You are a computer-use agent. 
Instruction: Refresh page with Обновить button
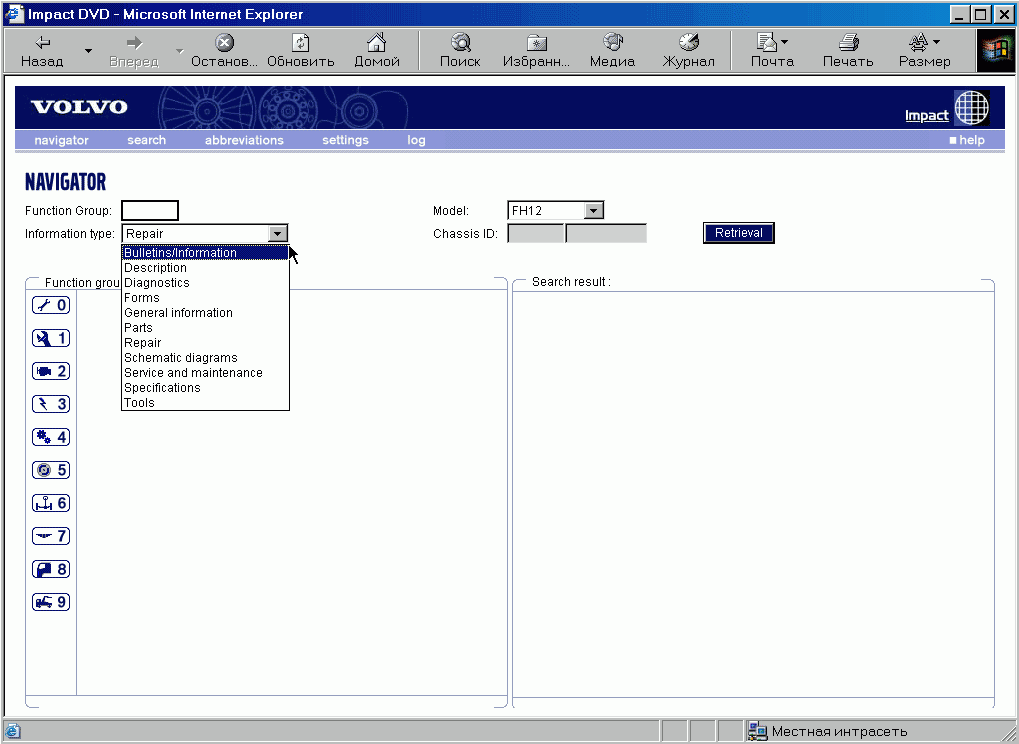click(x=300, y=51)
